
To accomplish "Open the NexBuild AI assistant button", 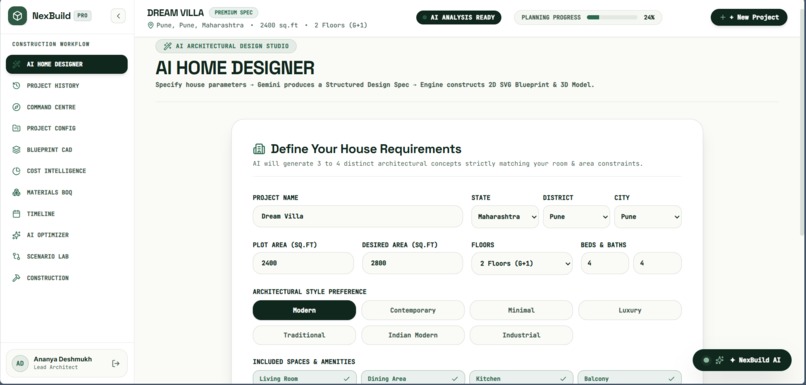I will click(742, 360).
